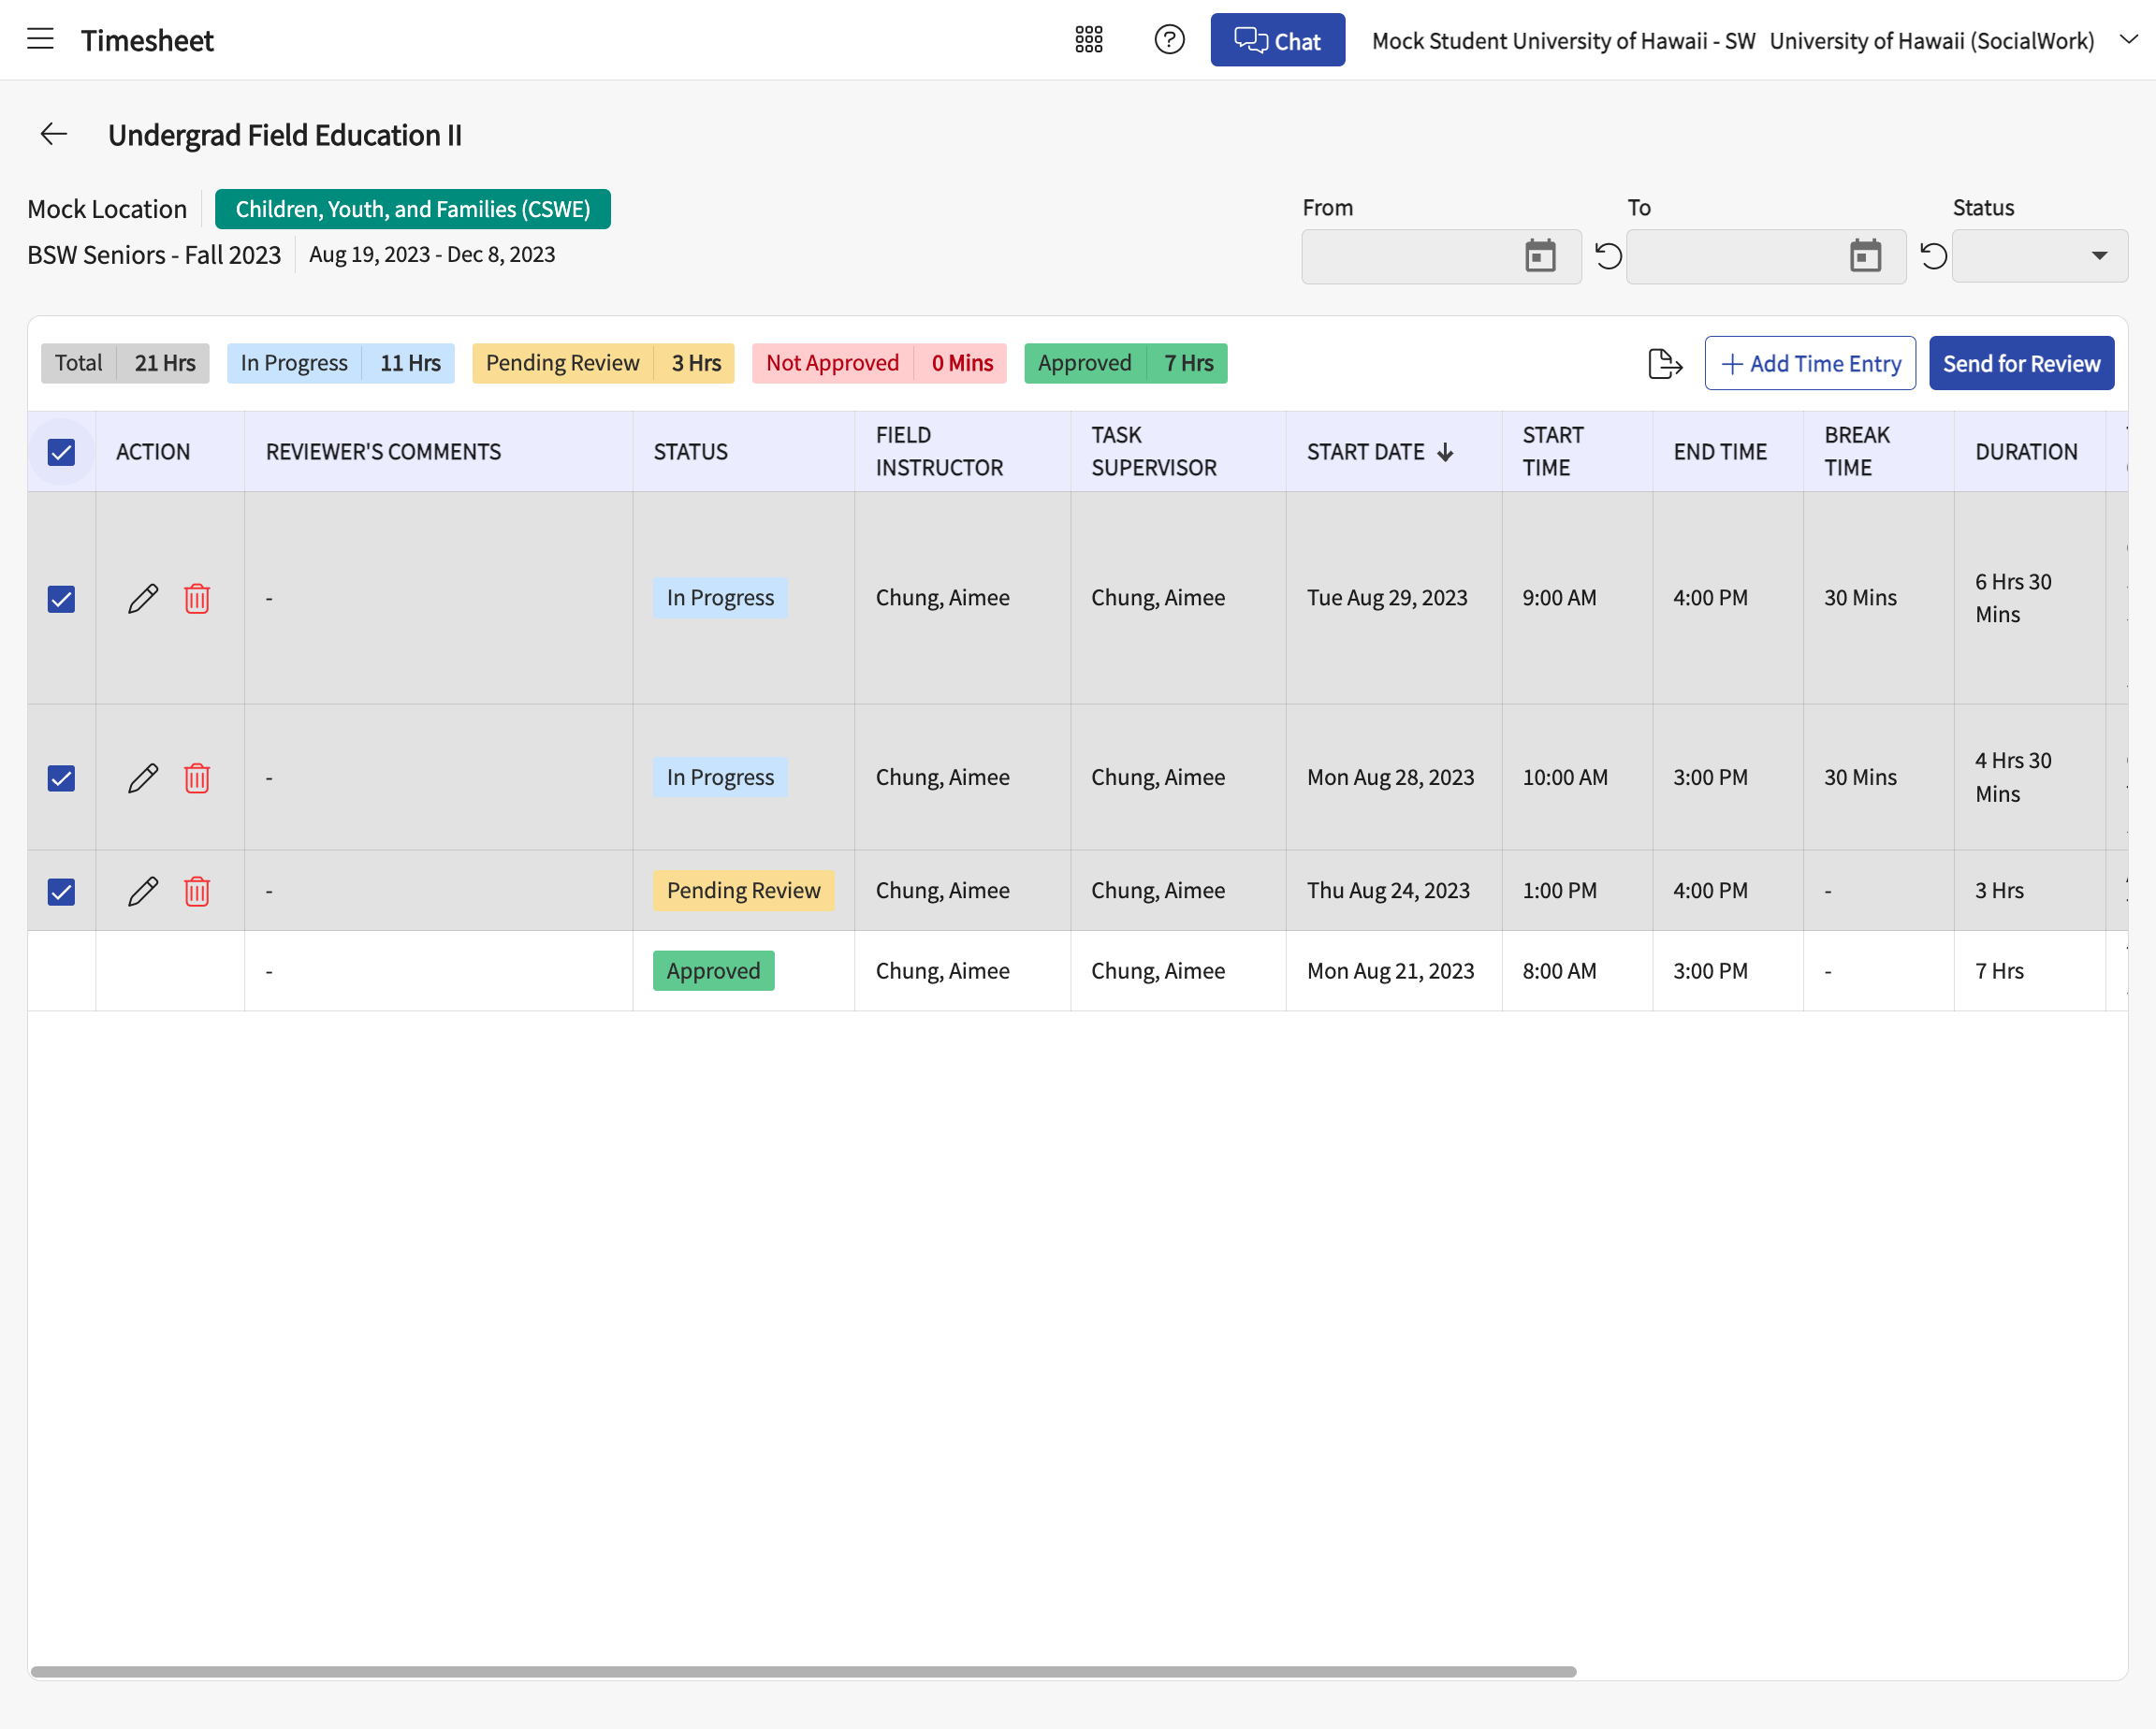Edit the Tue Aug 29, 2023 entry

coord(143,598)
